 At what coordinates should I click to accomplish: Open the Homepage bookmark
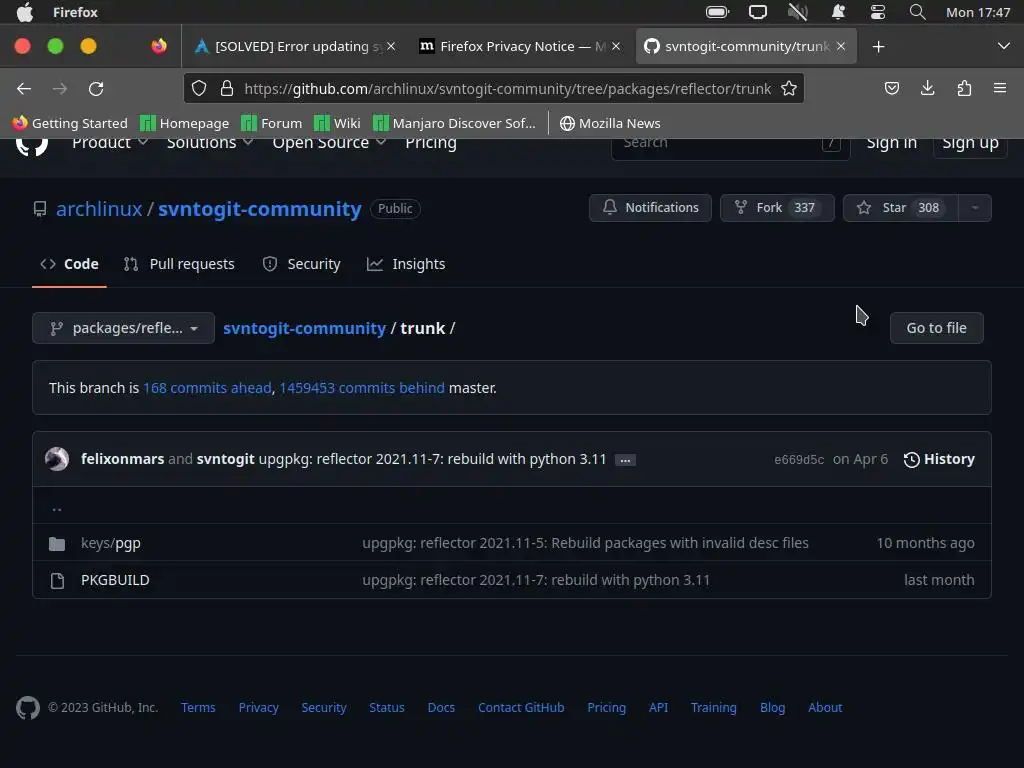(x=185, y=123)
